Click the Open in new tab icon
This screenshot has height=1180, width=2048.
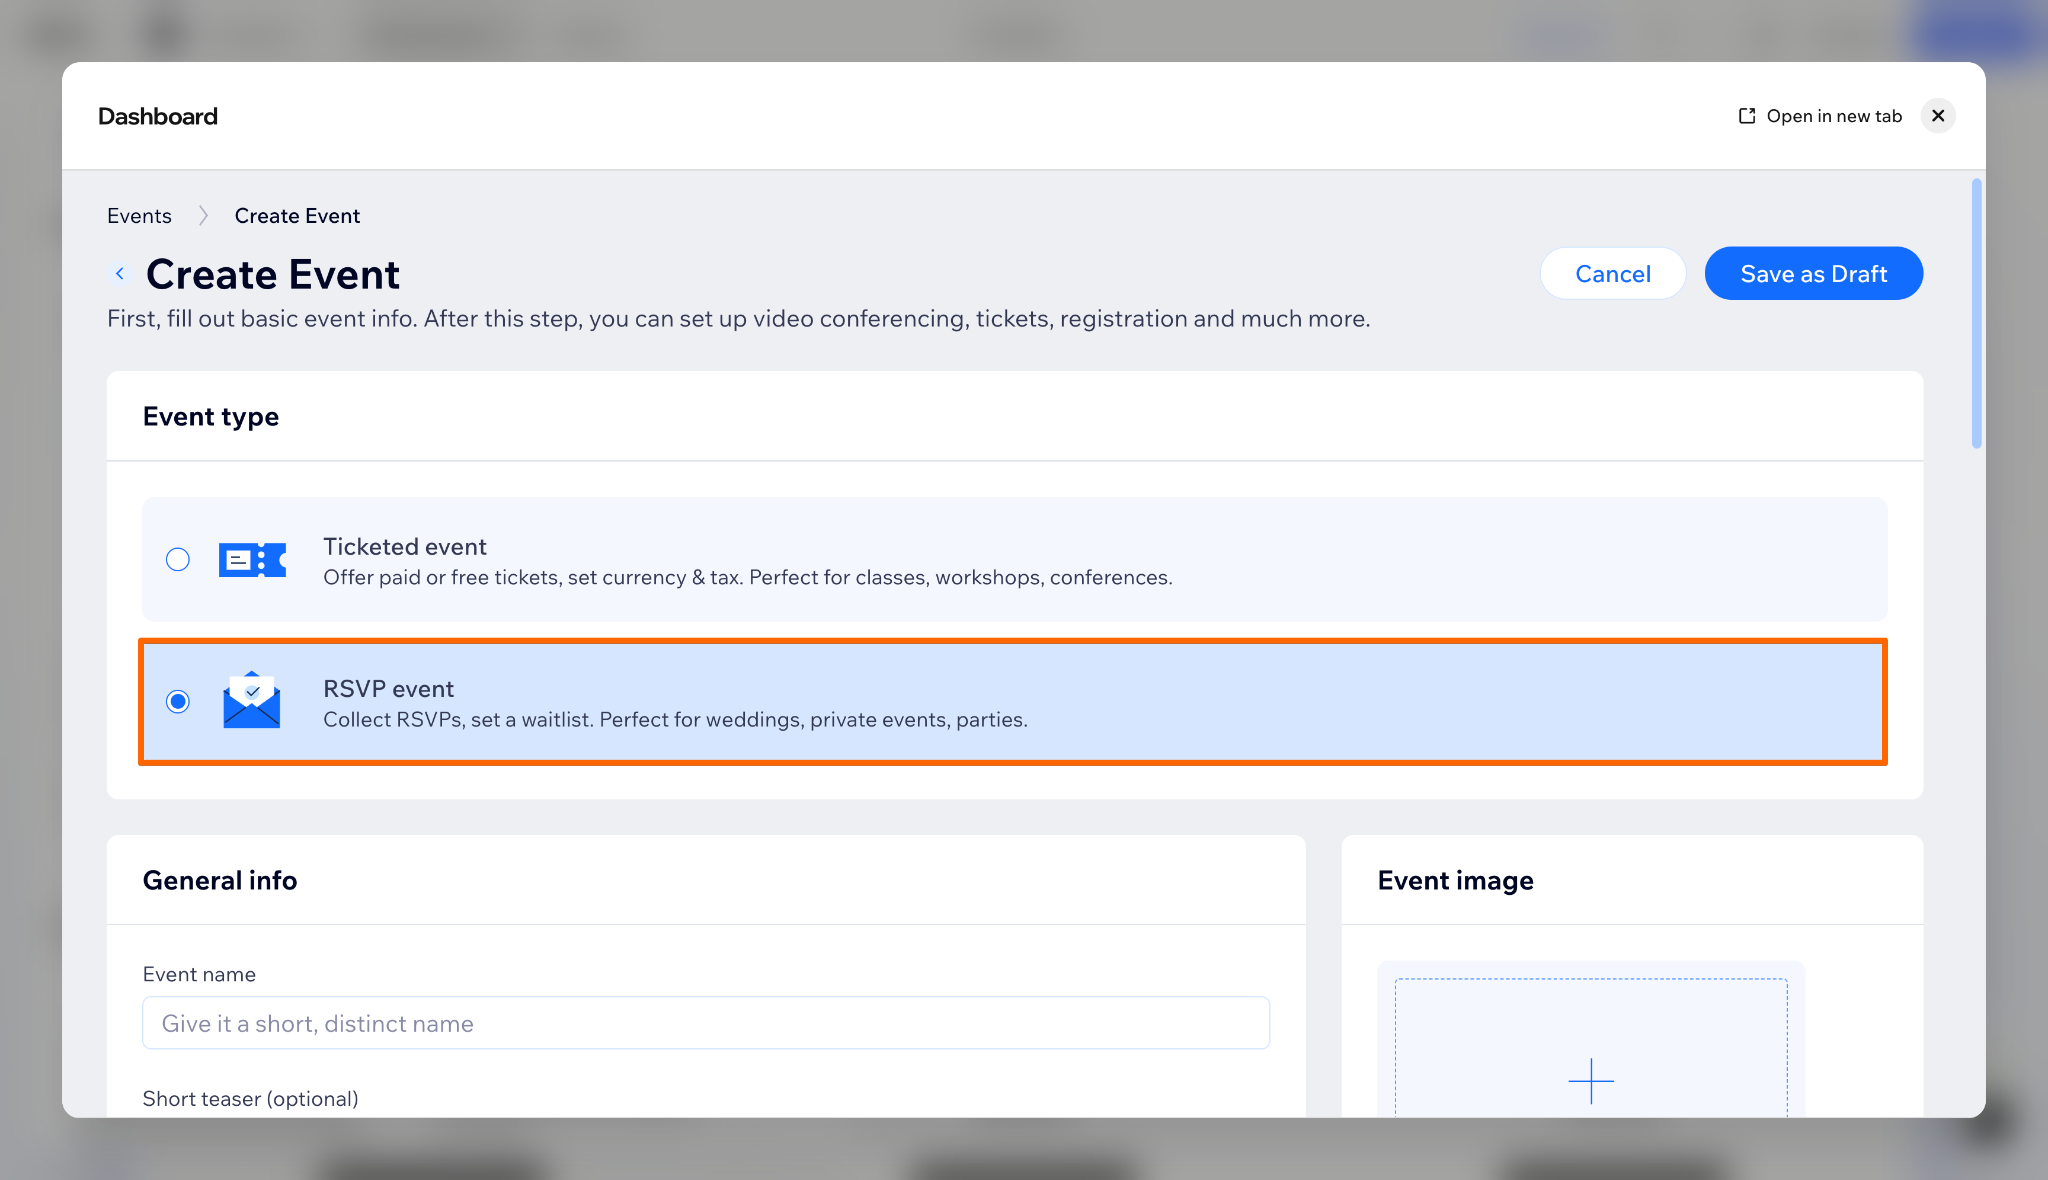(x=1747, y=116)
